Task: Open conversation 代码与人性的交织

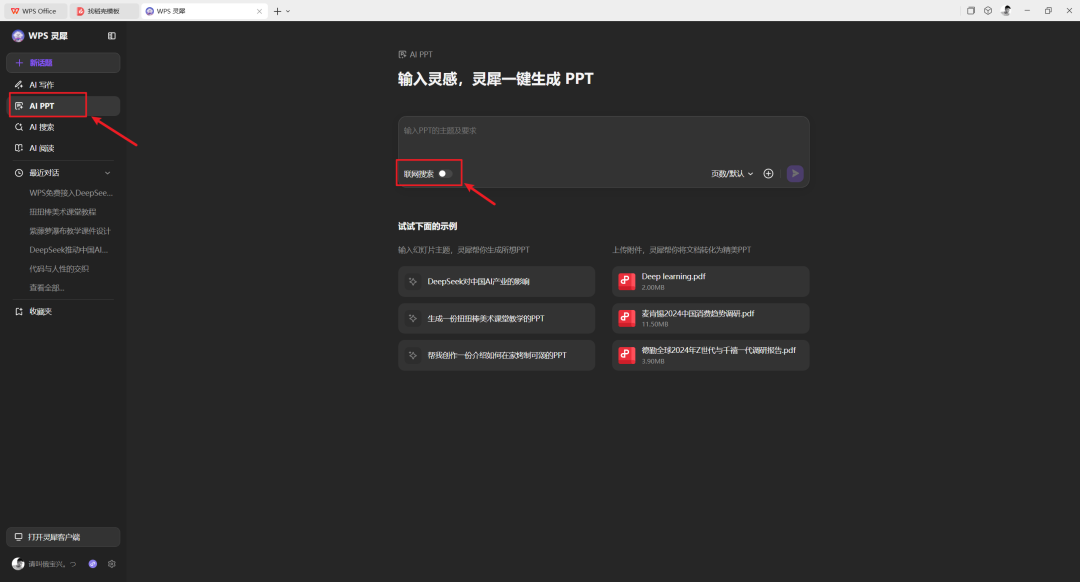Action: (59, 269)
